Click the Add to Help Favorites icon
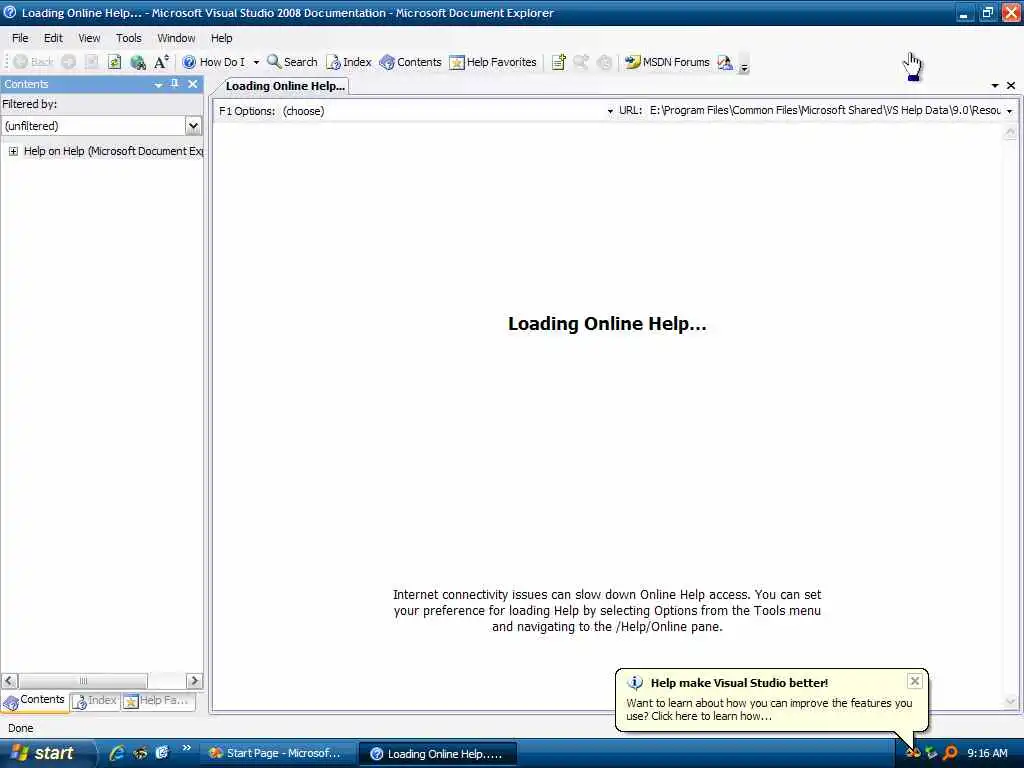 [x=558, y=62]
